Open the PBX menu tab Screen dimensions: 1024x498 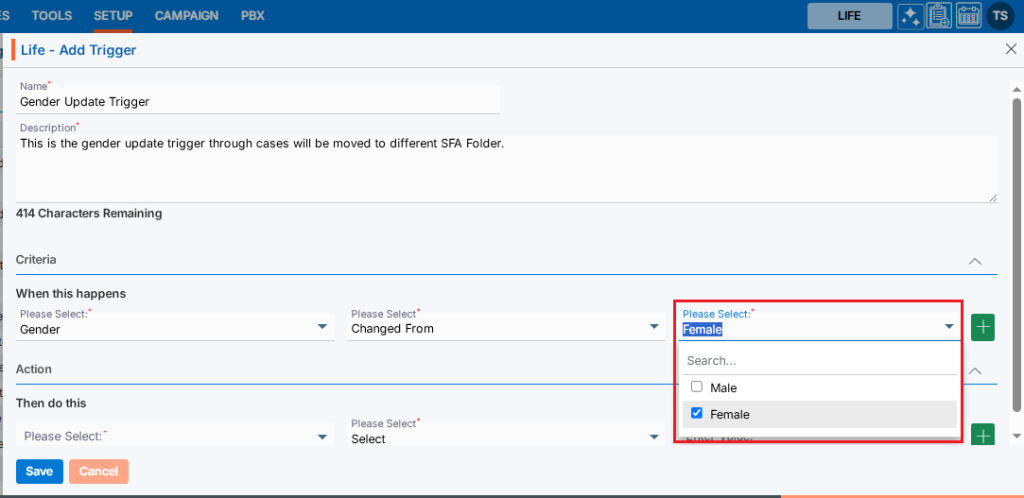(x=253, y=16)
